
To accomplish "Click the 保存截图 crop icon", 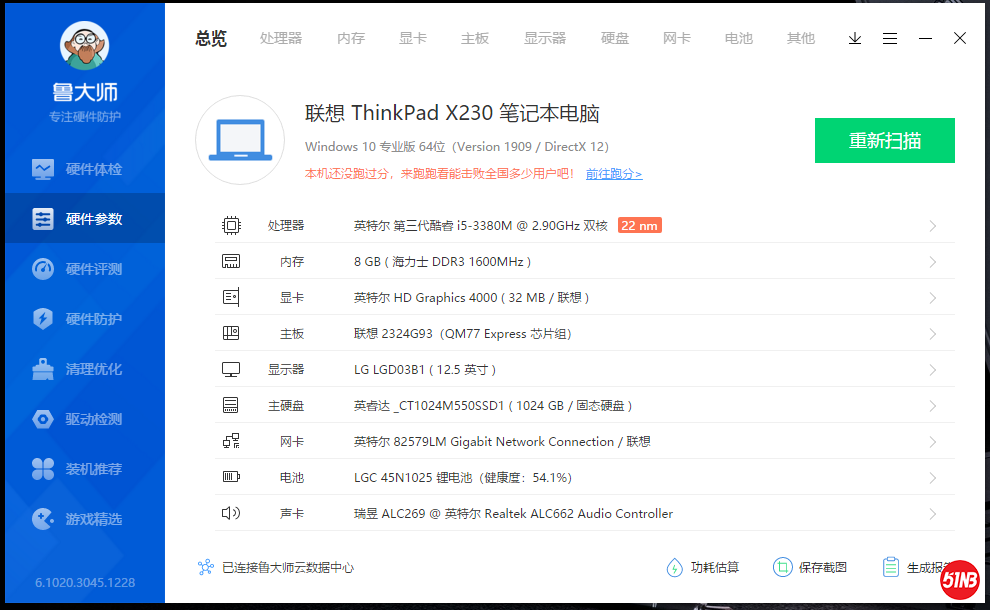I will [x=782, y=567].
